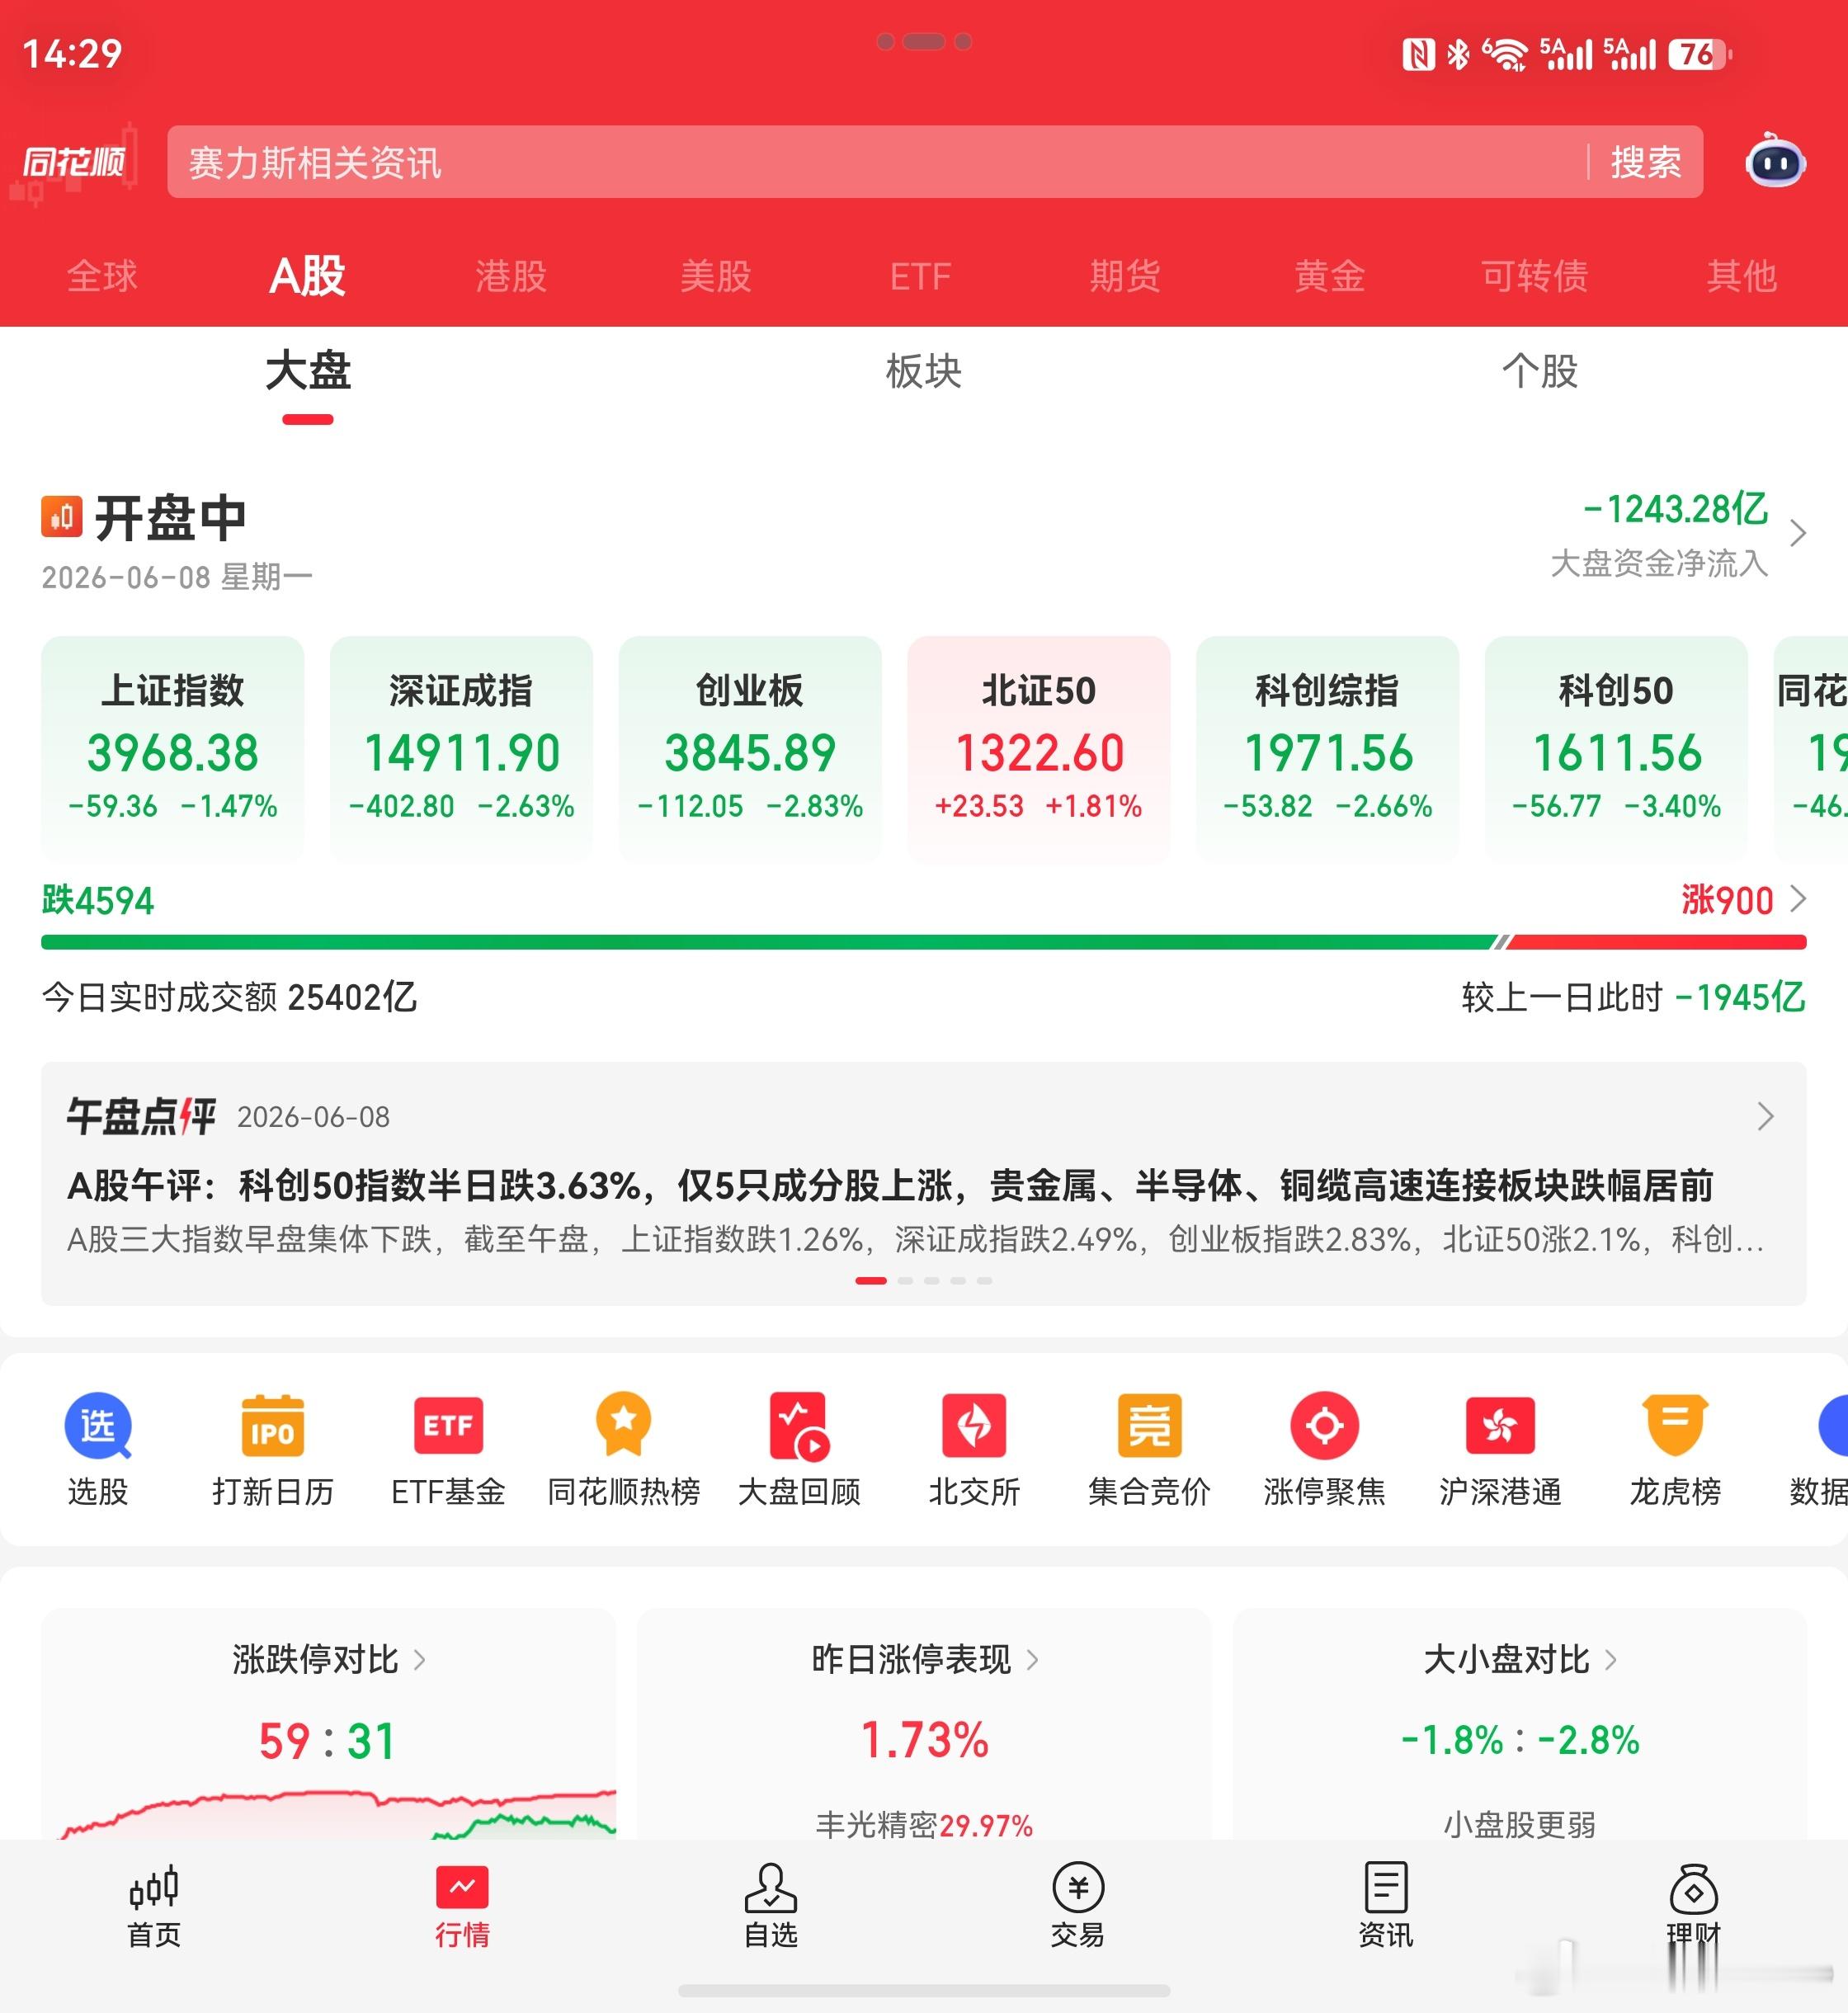This screenshot has height=2013, width=1848.
Task: Tap 今日实时成交额 25402亿 text
Action: 229,997
